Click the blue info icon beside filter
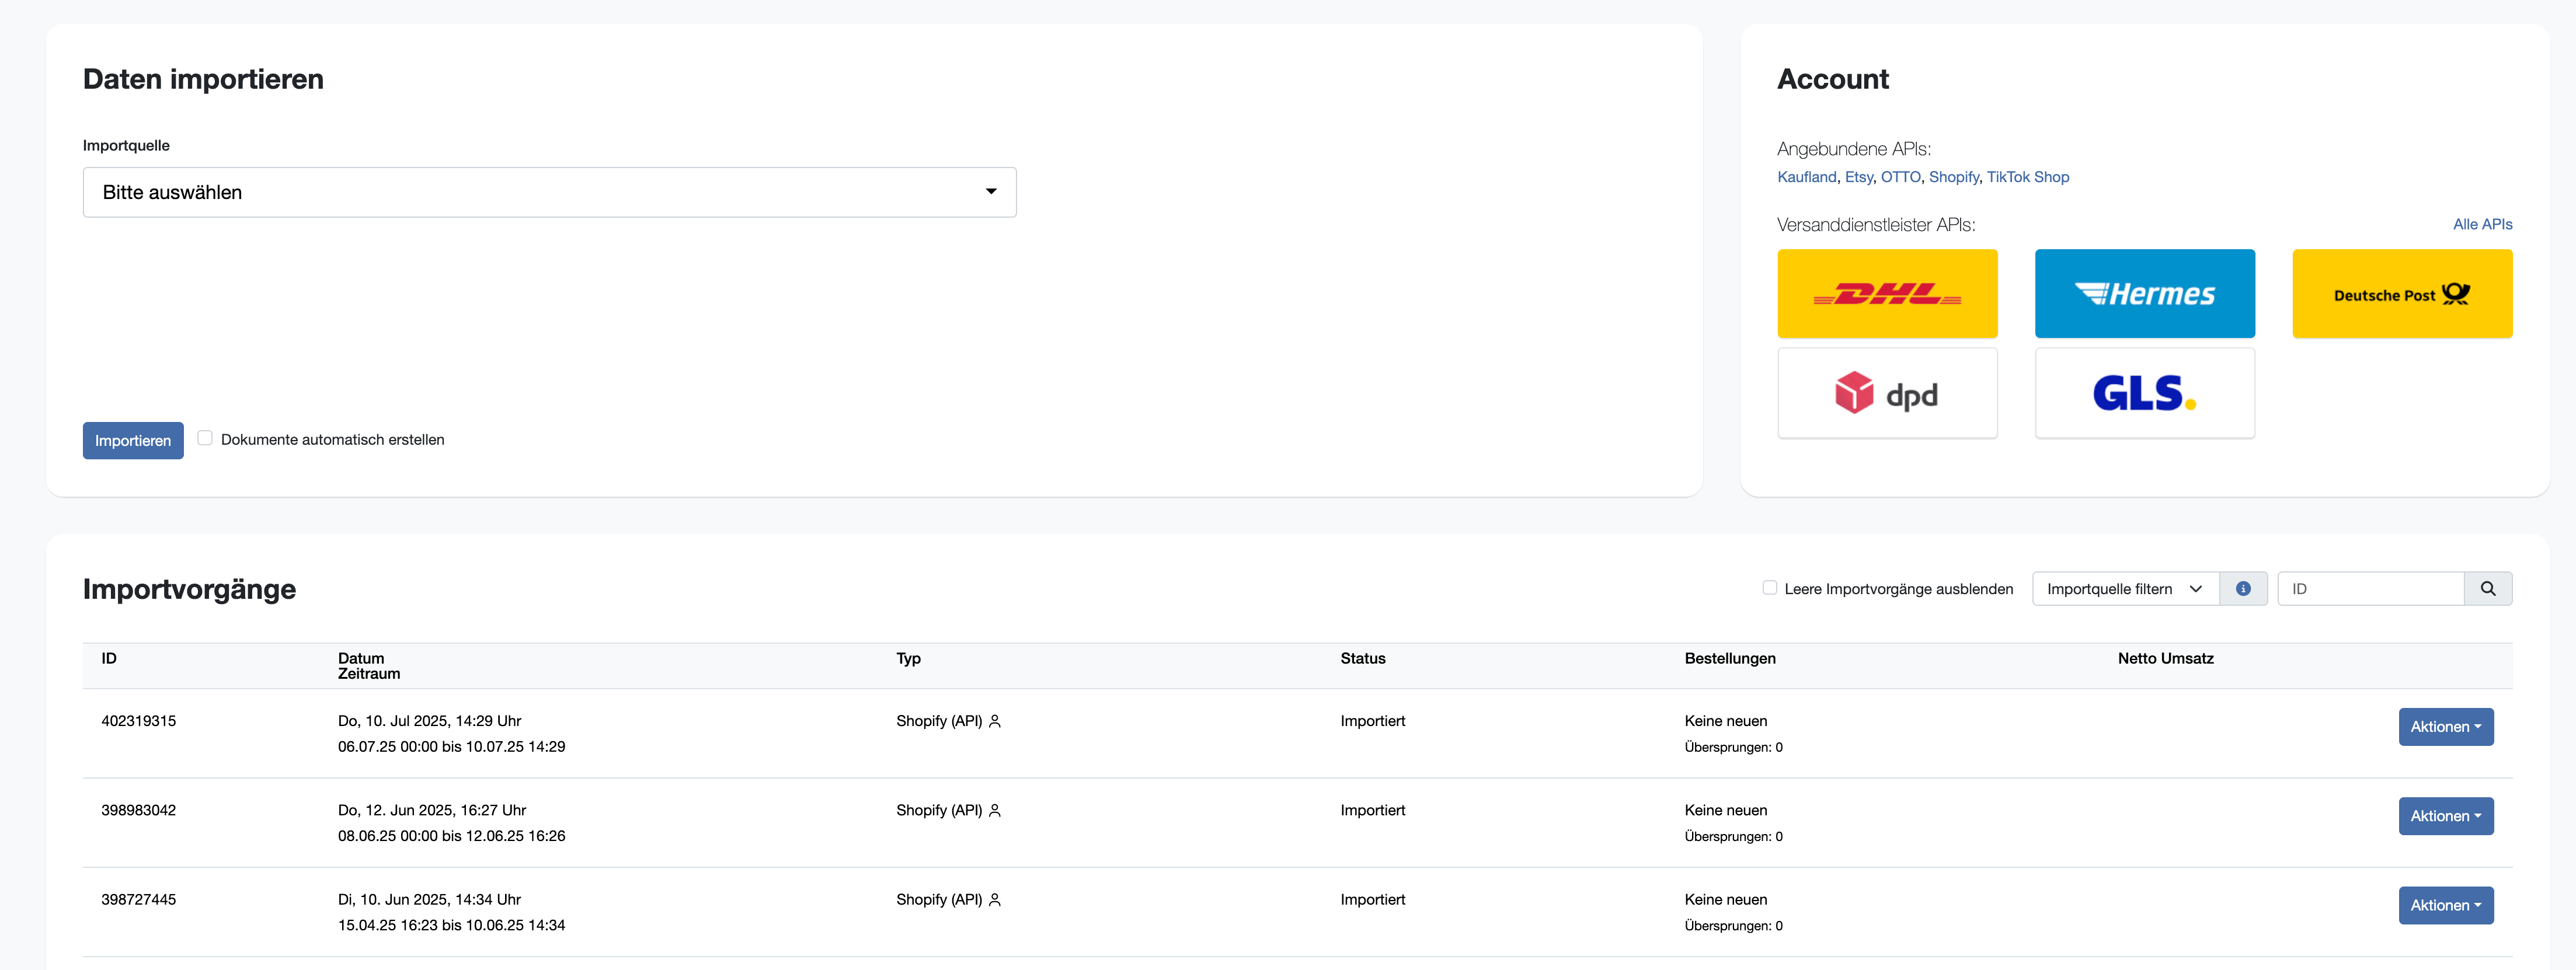Image resolution: width=2576 pixels, height=970 pixels. 2243,589
